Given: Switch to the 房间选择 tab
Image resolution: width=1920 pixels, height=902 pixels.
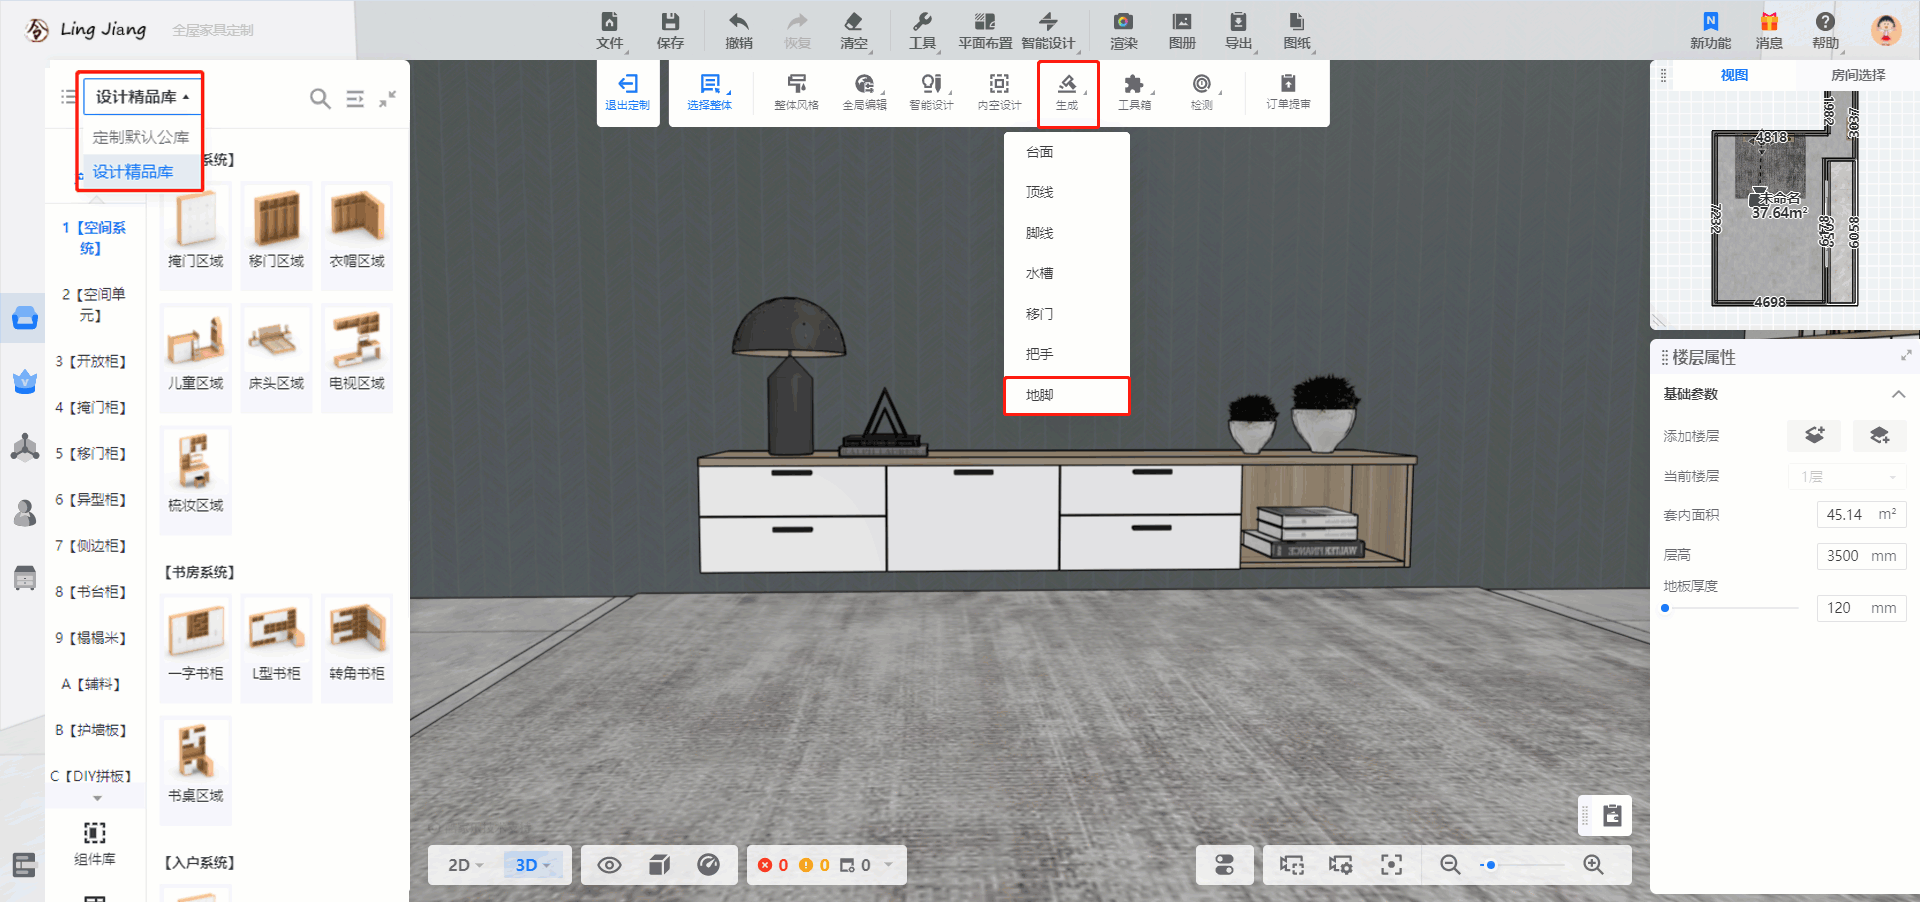Looking at the screenshot, I should [1857, 75].
